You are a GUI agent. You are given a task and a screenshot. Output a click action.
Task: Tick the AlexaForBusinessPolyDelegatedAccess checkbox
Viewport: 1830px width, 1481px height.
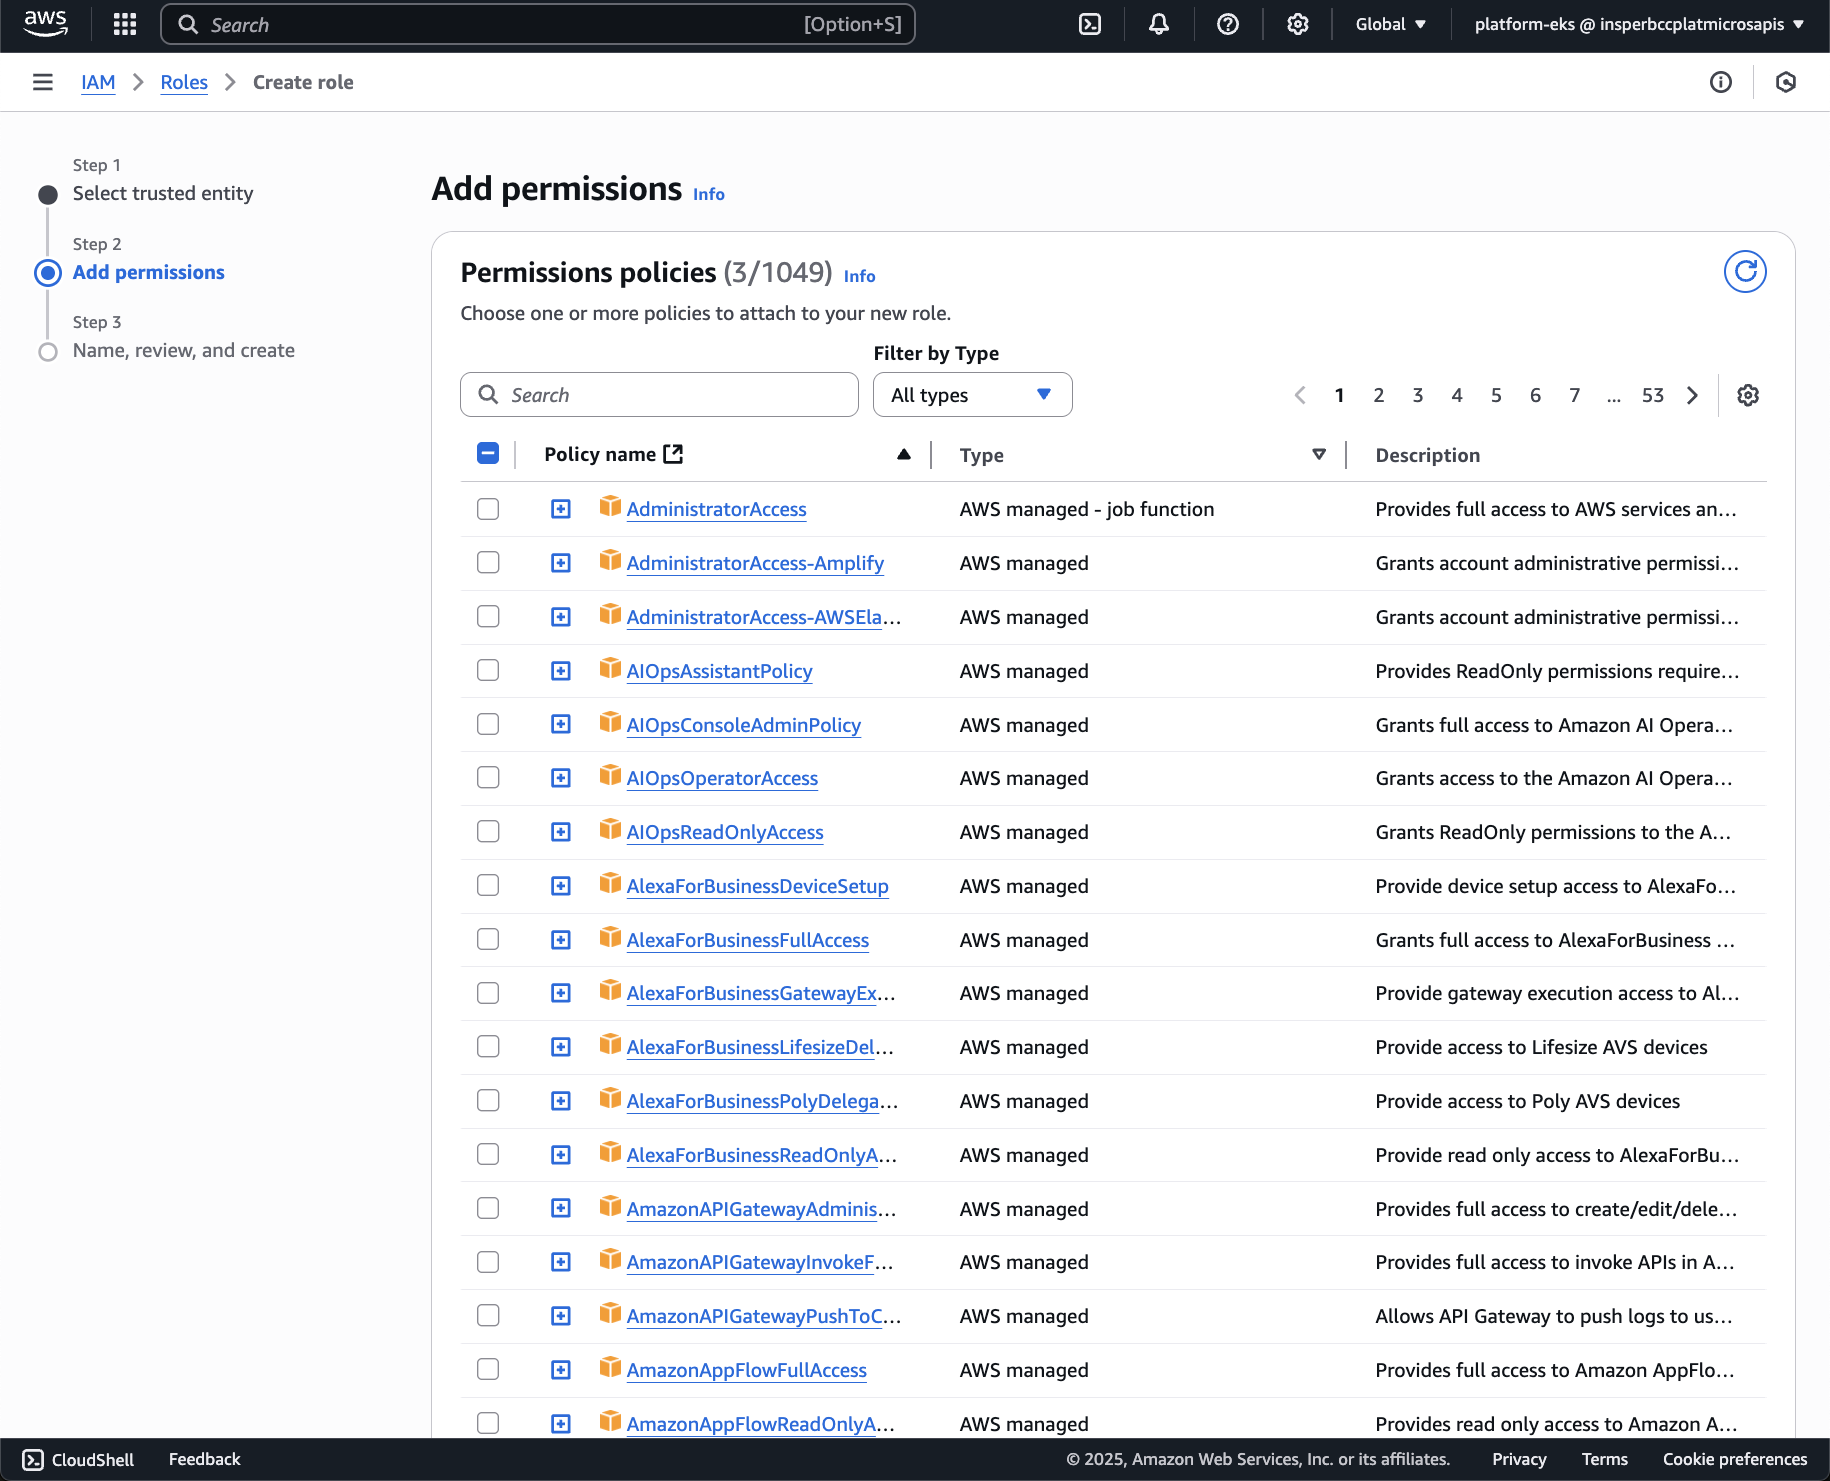tap(488, 1101)
